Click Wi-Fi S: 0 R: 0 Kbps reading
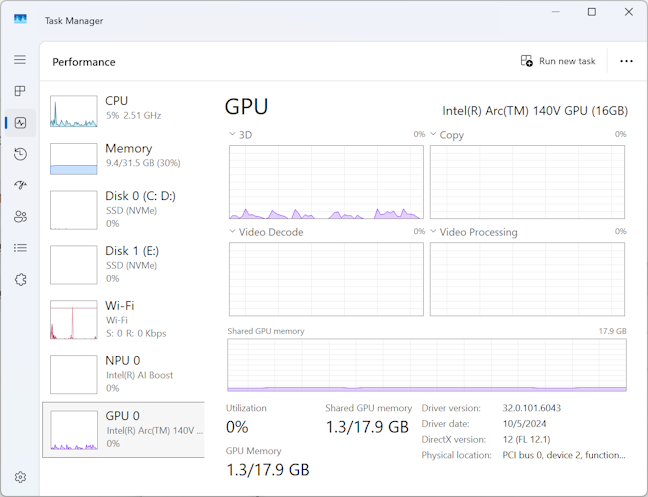Viewport: 648px width, 497px height. tap(136, 333)
